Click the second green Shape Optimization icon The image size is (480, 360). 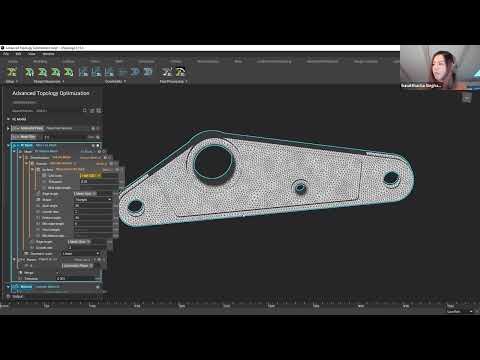(42, 72)
